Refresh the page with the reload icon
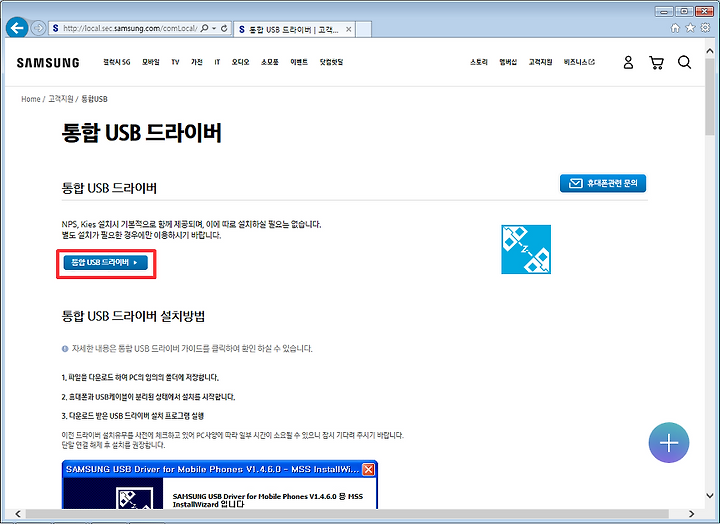Image resolution: width=720 pixels, height=524 pixels. [x=224, y=28]
